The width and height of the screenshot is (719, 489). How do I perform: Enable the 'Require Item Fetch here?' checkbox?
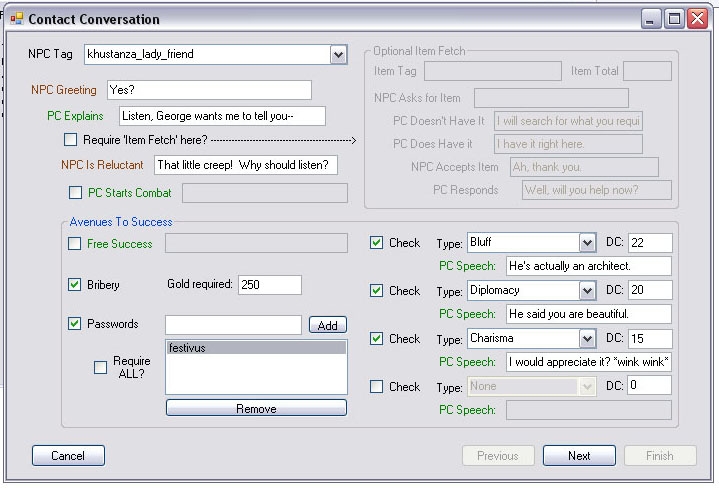point(71,140)
